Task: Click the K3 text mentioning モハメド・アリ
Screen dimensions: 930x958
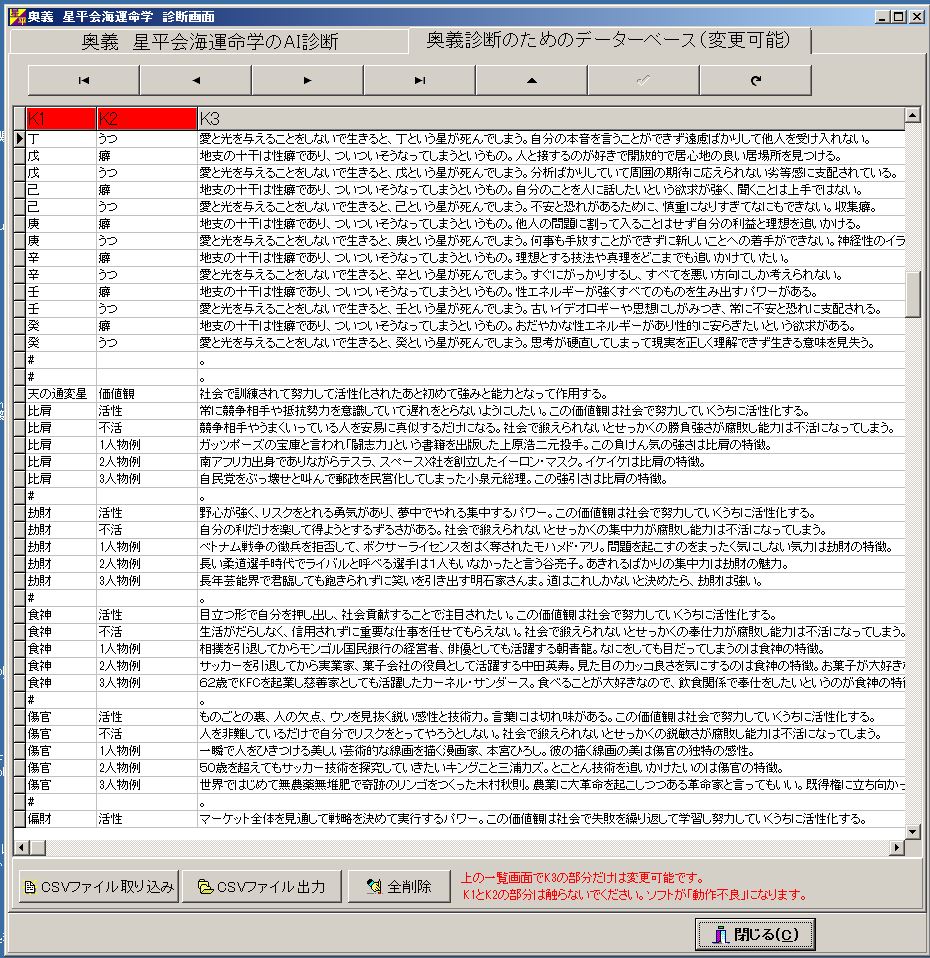Action: tap(546, 547)
